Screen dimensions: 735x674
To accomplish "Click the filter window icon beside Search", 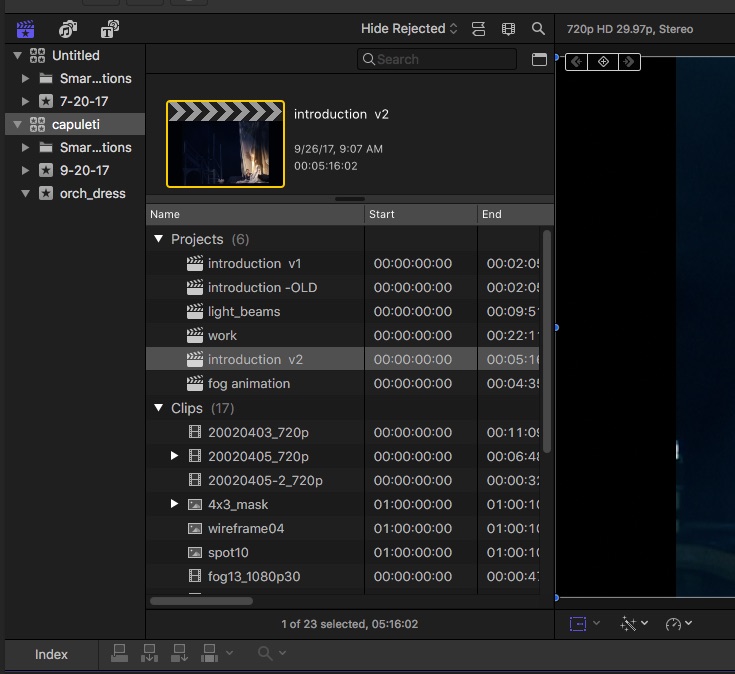I will (x=539, y=59).
